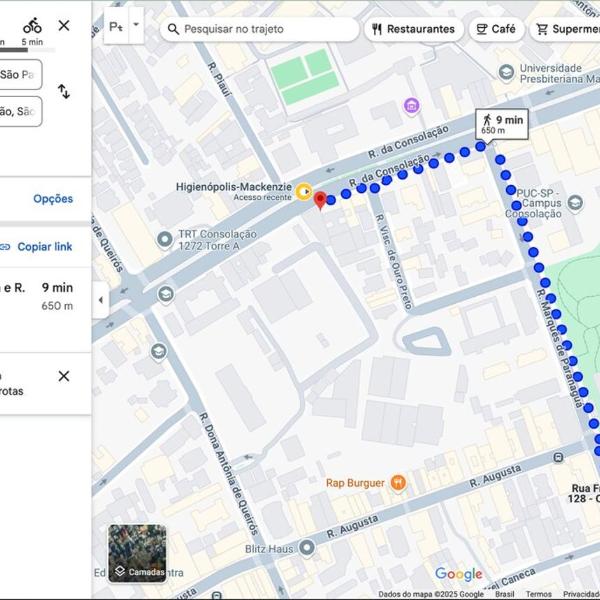The height and width of the screenshot is (600, 600).
Task: Dismiss the rotas notice with X
Action: [x=64, y=376]
